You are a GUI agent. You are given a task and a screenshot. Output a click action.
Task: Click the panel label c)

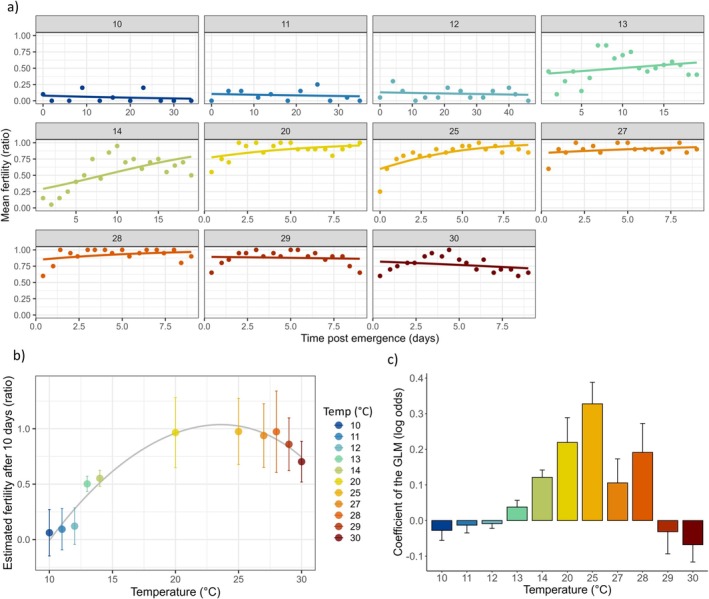pos(392,359)
